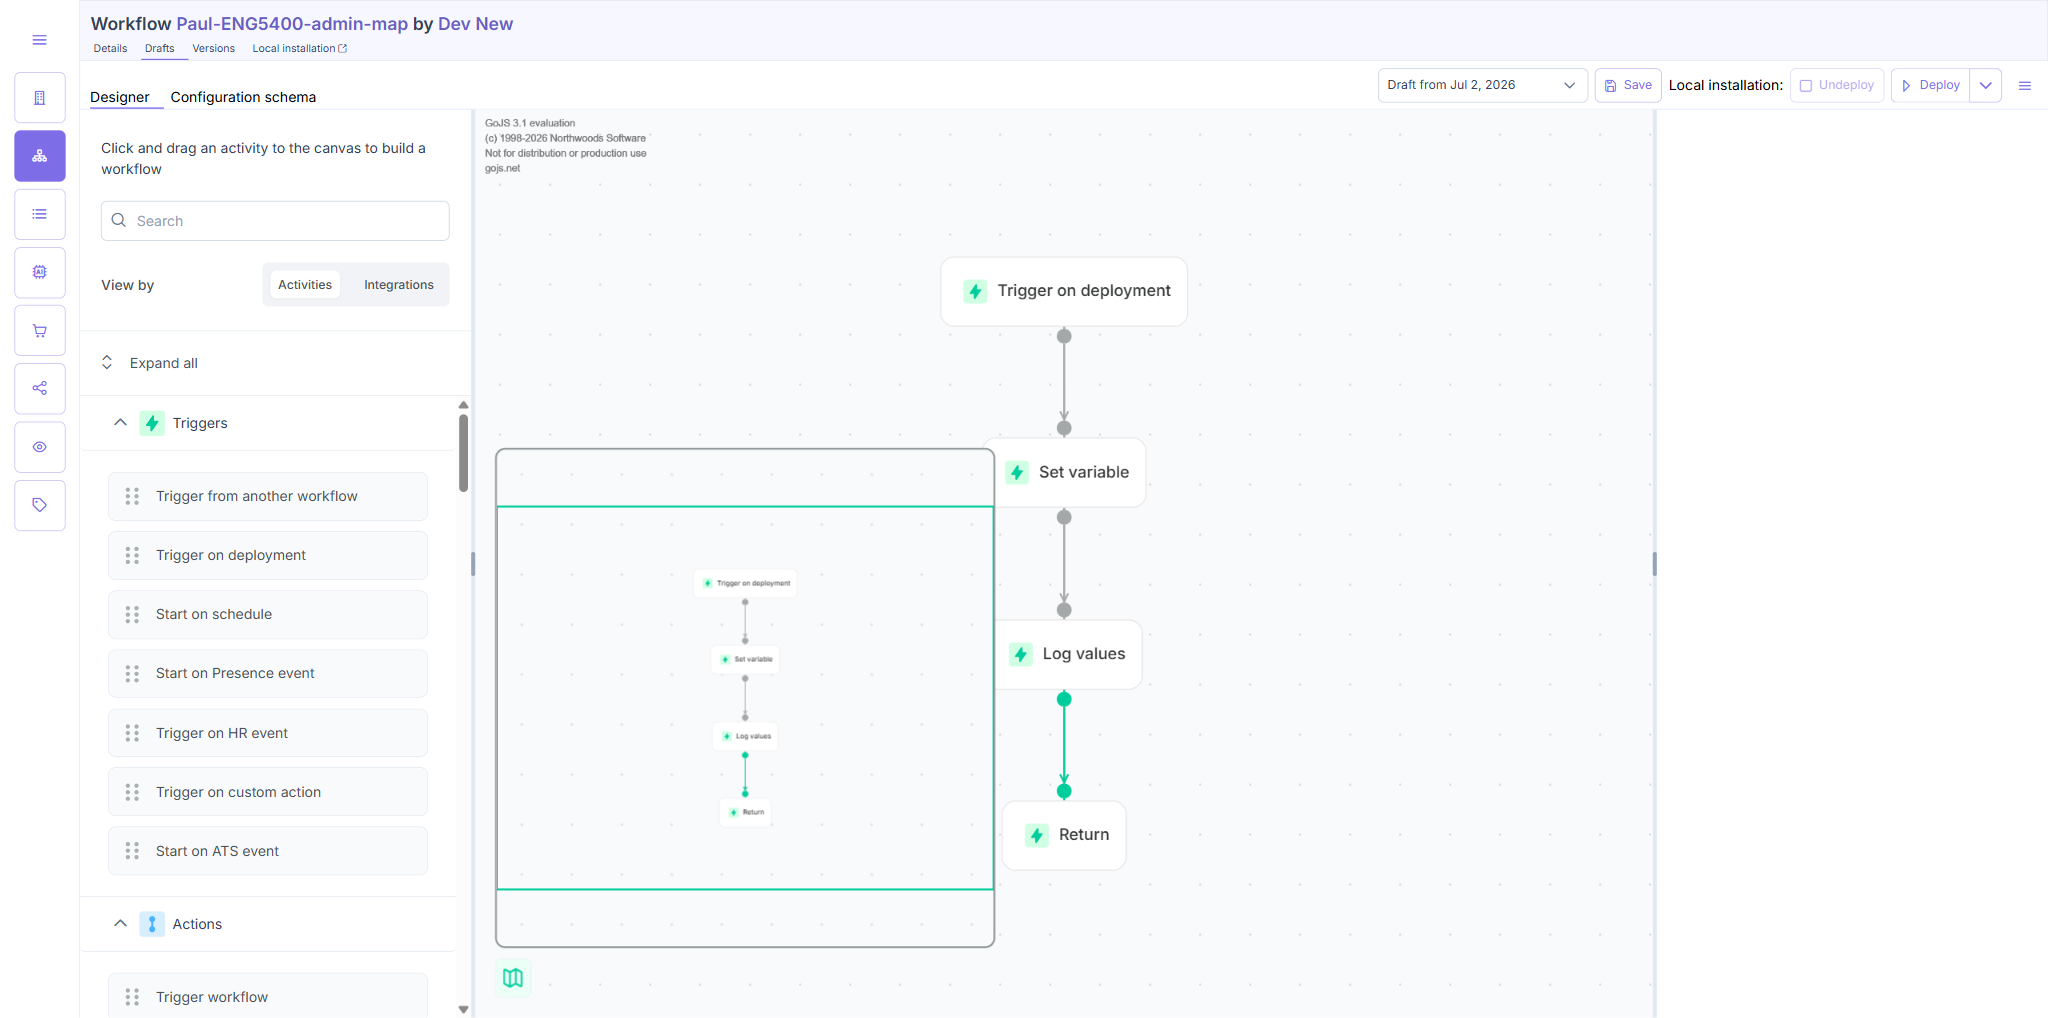Click the search magnifier icon
The width and height of the screenshot is (2048, 1018).
coord(119,220)
